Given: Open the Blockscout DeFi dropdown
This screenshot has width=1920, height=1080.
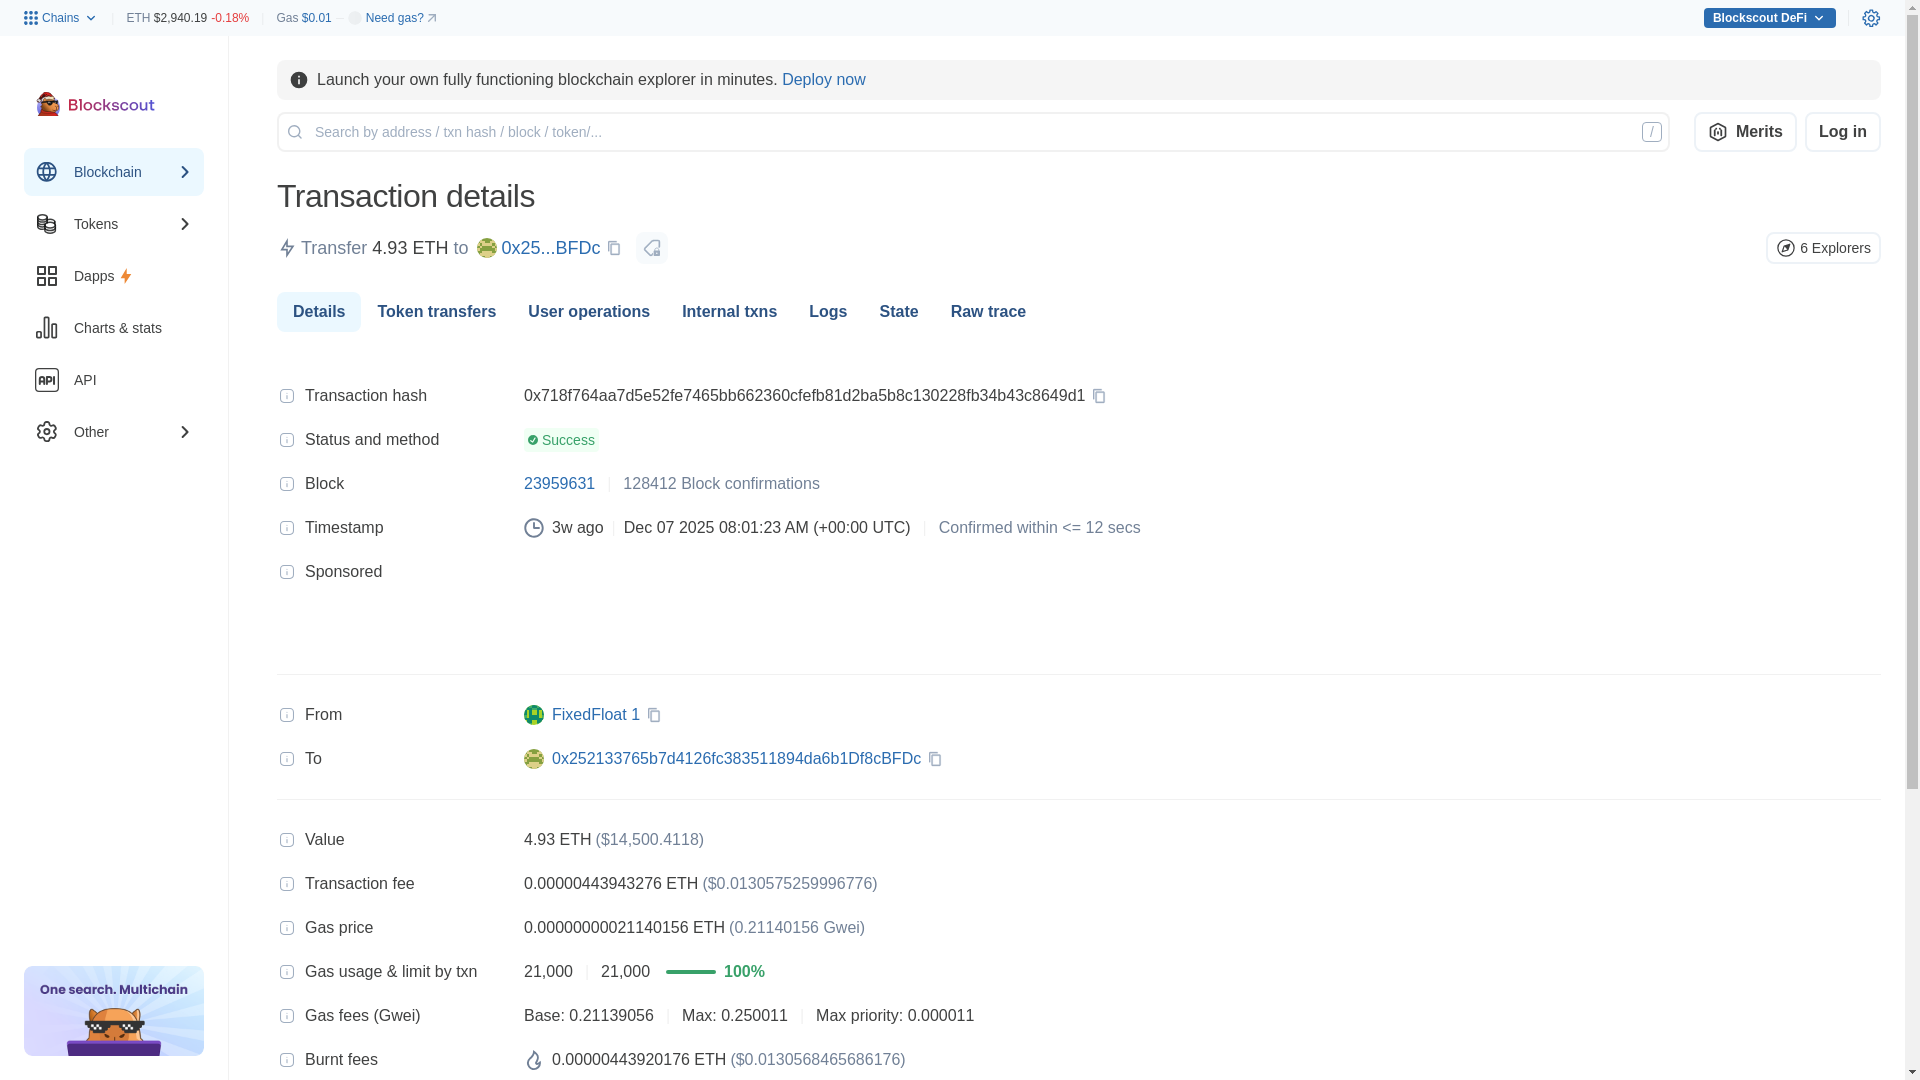Looking at the screenshot, I should pos(1769,18).
